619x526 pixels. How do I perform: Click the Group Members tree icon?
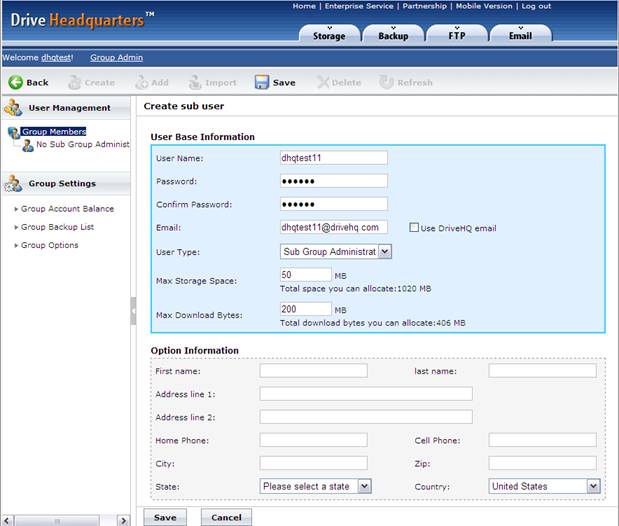13,133
